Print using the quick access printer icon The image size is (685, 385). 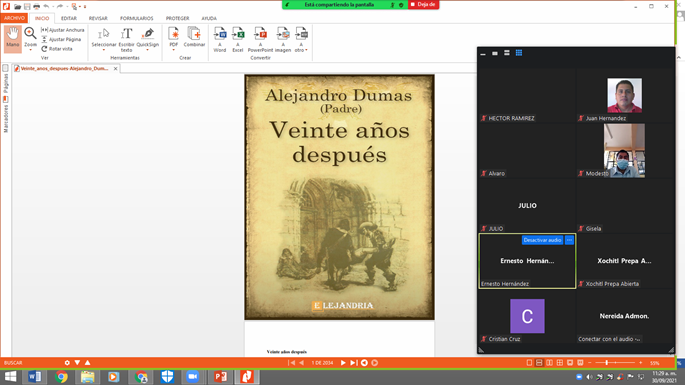pyautogui.click(x=36, y=7)
